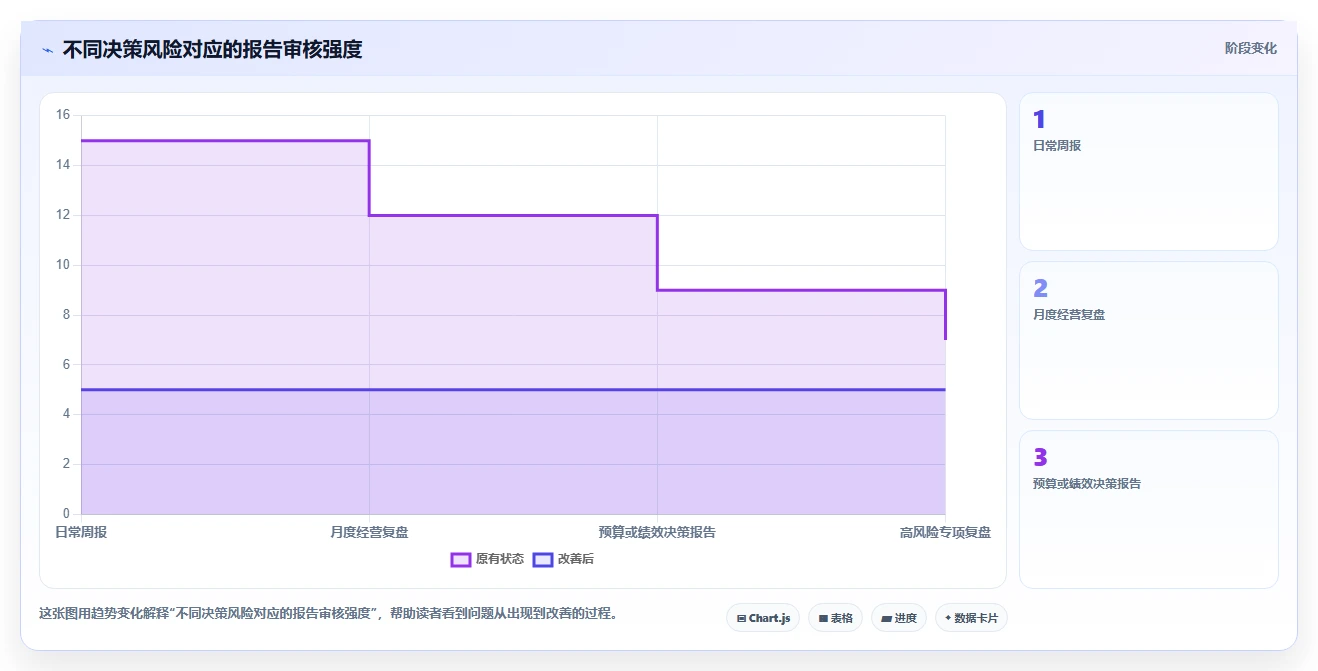Click the 月度经营复盘 x-axis label

[369, 532]
